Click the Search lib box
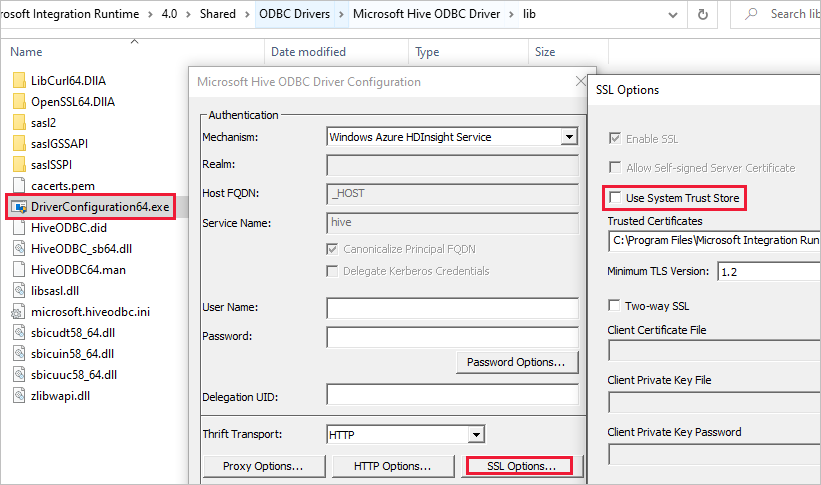This screenshot has height=485, width=821. tap(776, 14)
